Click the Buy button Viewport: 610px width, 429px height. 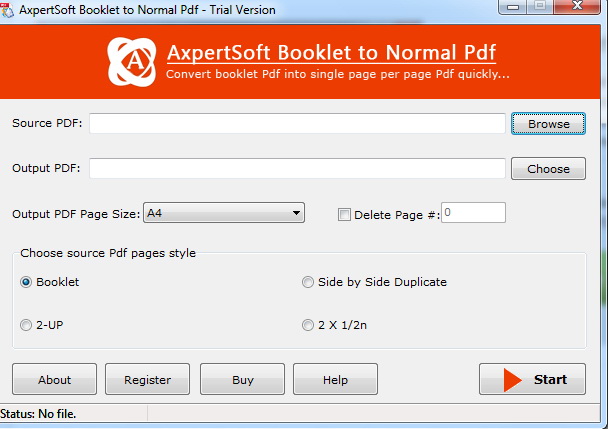pyautogui.click(x=242, y=380)
